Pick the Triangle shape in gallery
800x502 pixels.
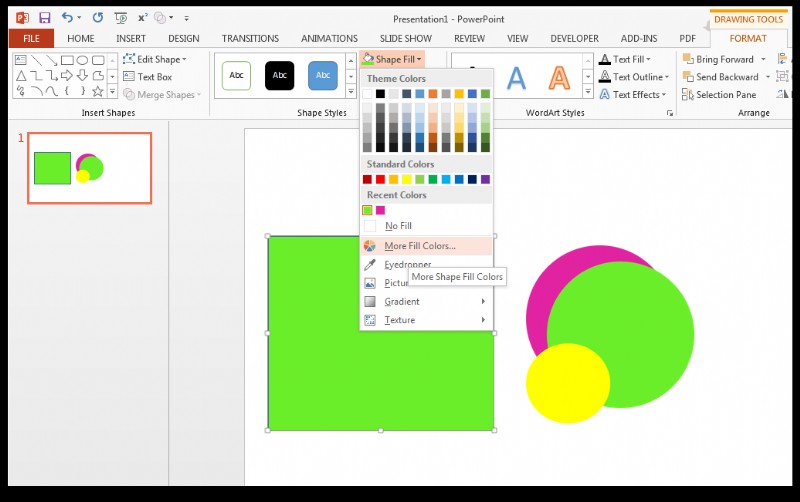tap(21, 76)
